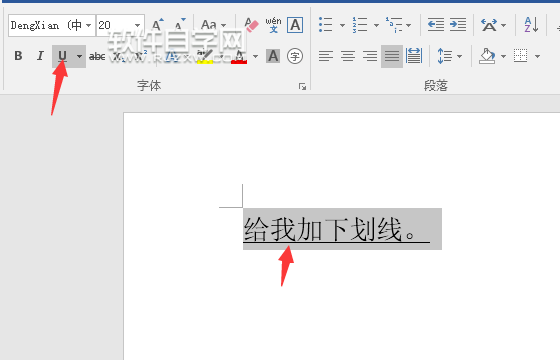The width and height of the screenshot is (560, 360).
Task: Open the font name combo box dropdown
Action: pyautogui.click(x=89, y=25)
